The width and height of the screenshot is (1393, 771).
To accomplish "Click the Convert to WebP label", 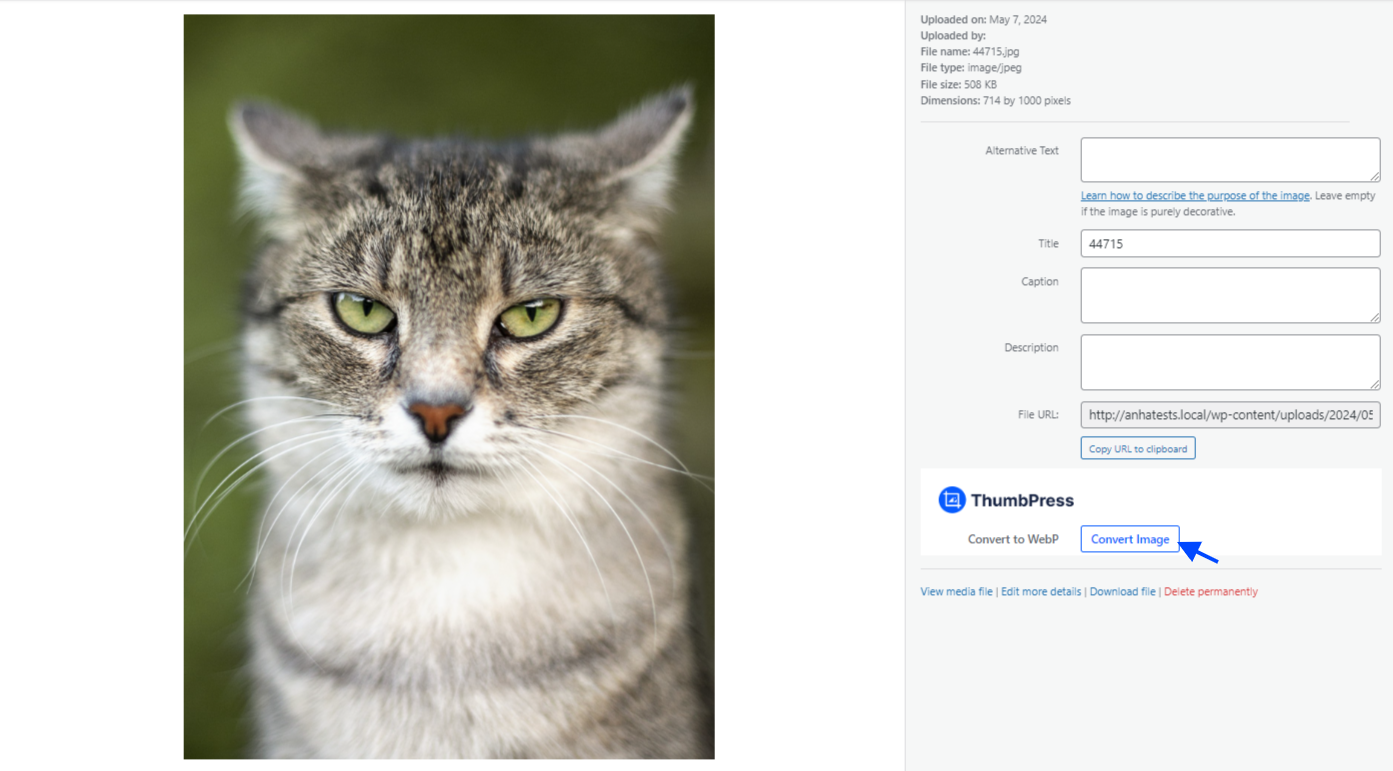I will 1013,539.
